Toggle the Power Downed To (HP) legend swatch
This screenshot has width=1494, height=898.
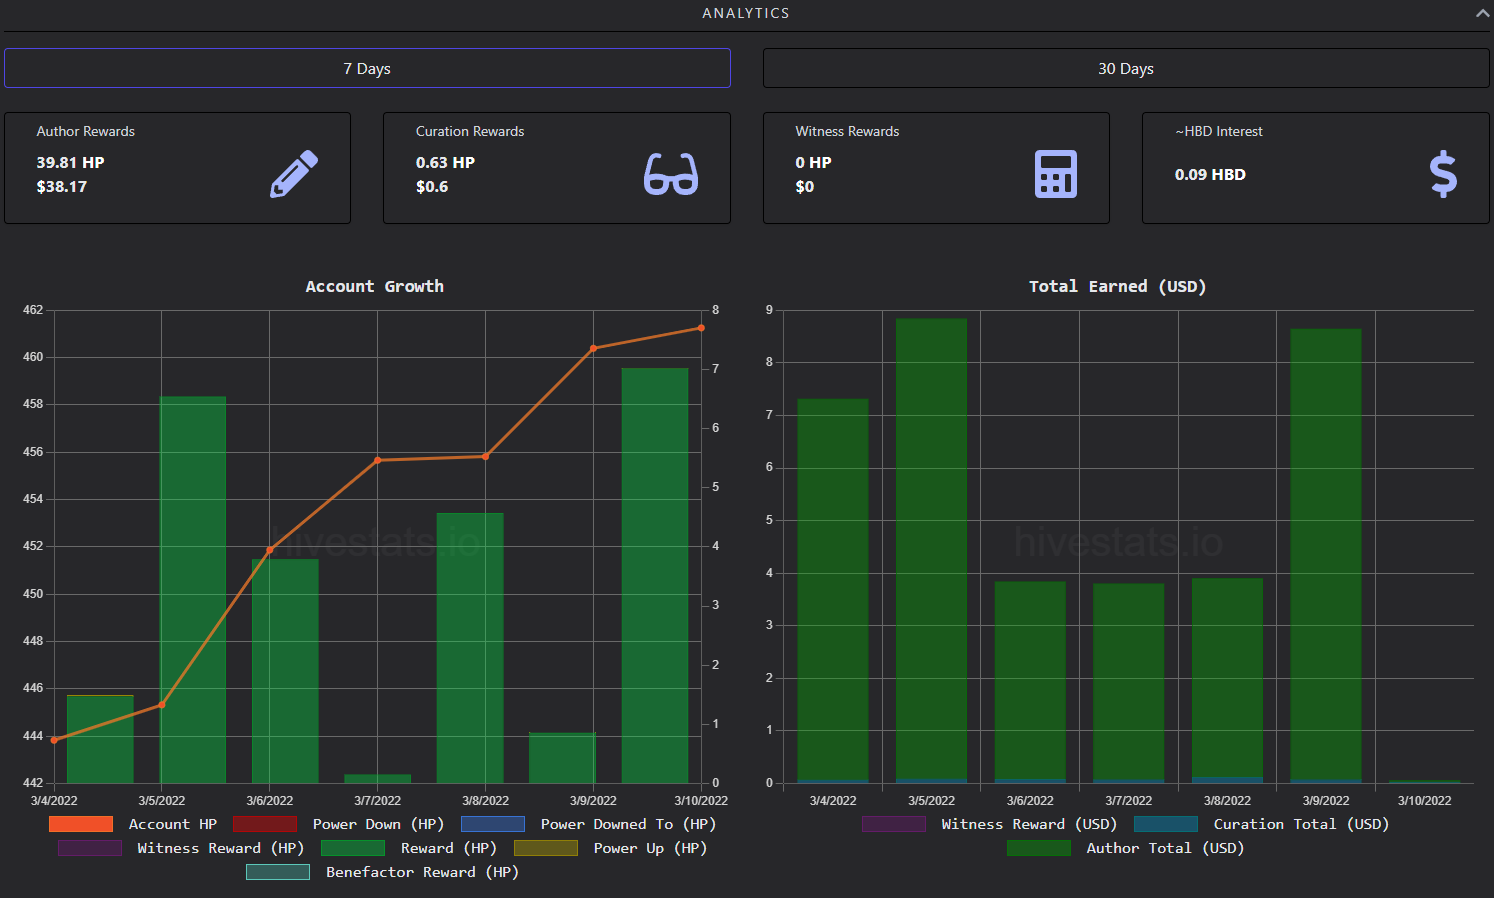tap(493, 824)
